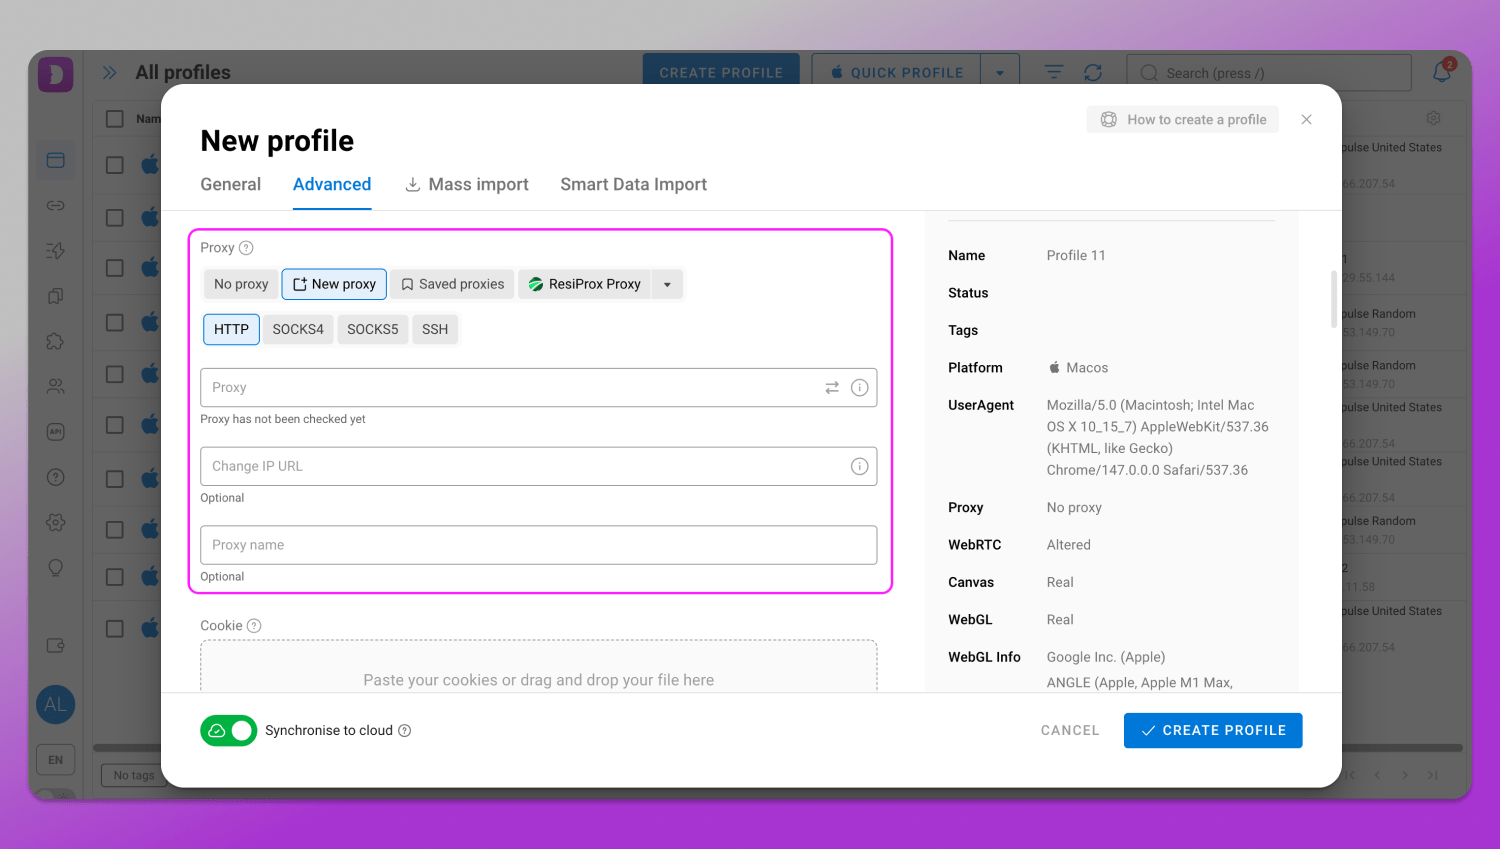Image resolution: width=1500 pixels, height=849 pixels.
Task: Select the SOCKS4 proxy type
Action: click(x=298, y=329)
